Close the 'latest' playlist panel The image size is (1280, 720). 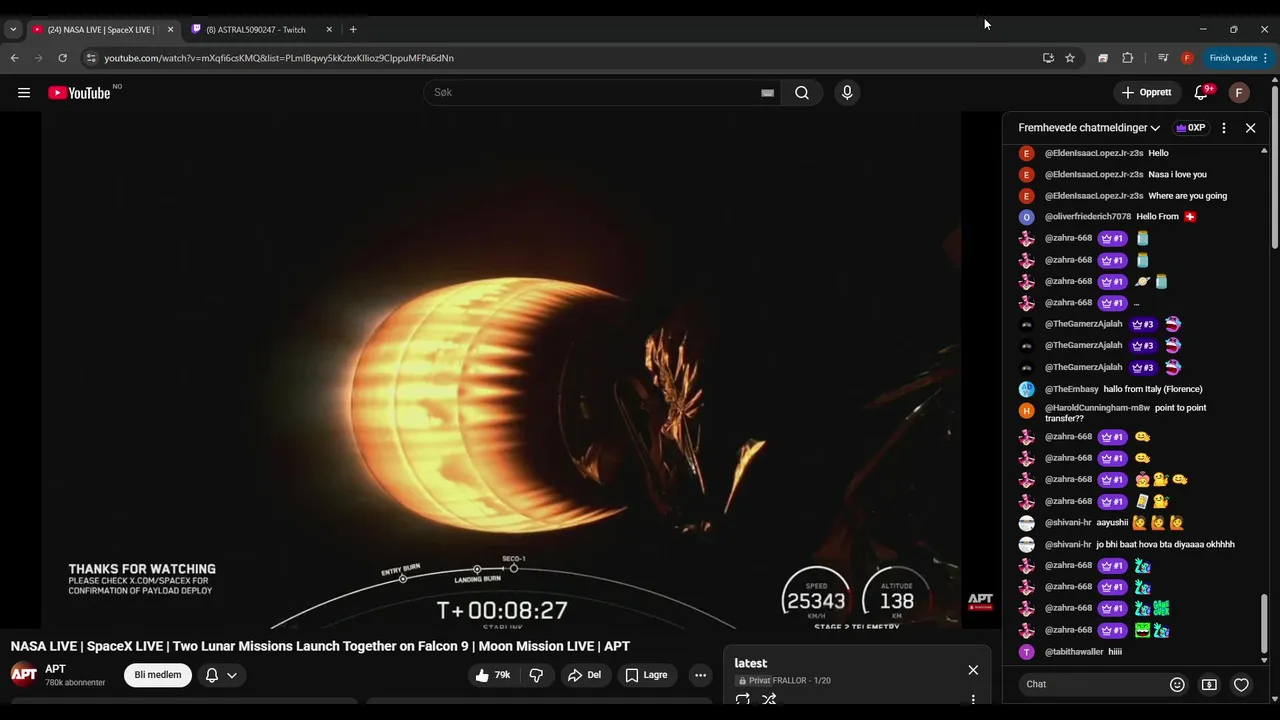pos(973,670)
